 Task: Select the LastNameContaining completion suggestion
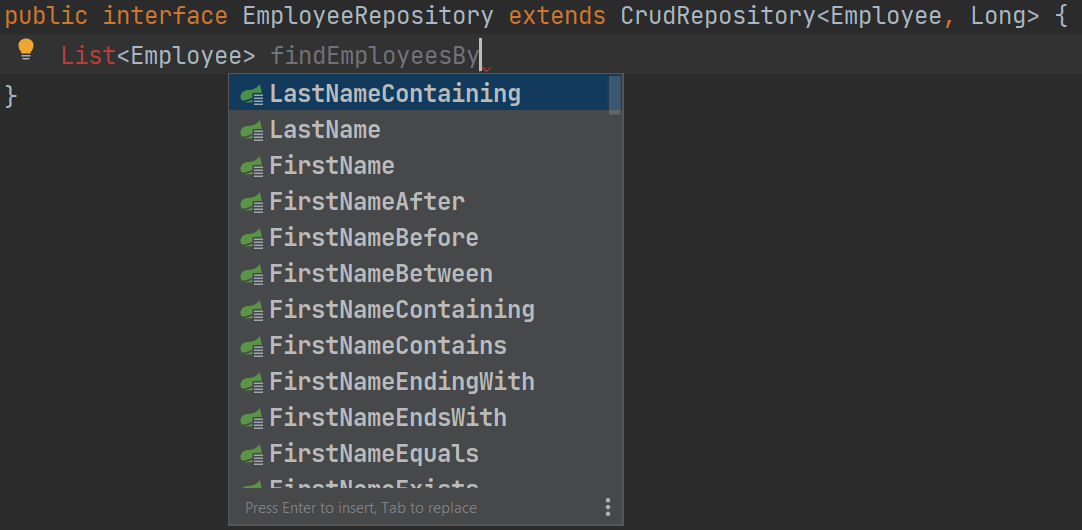point(395,94)
